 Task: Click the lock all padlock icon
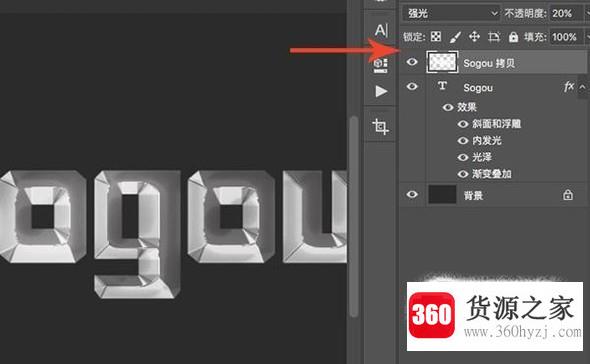(x=513, y=37)
